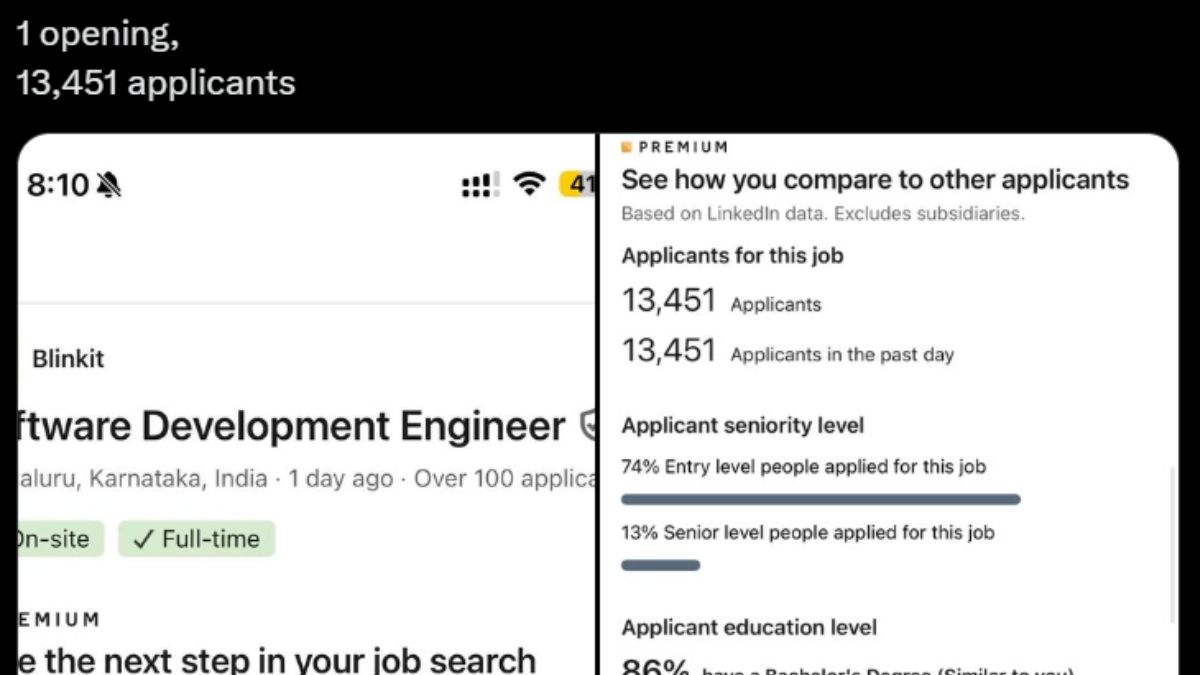This screenshot has width=1200, height=675.
Task: Click the 13,451 applicants in past day count
Action: click(669, 352)
